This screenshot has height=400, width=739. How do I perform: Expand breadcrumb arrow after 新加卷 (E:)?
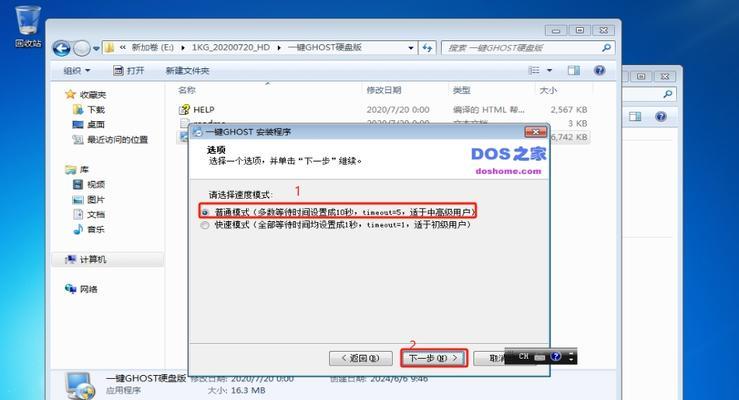[x=182, y=48]
